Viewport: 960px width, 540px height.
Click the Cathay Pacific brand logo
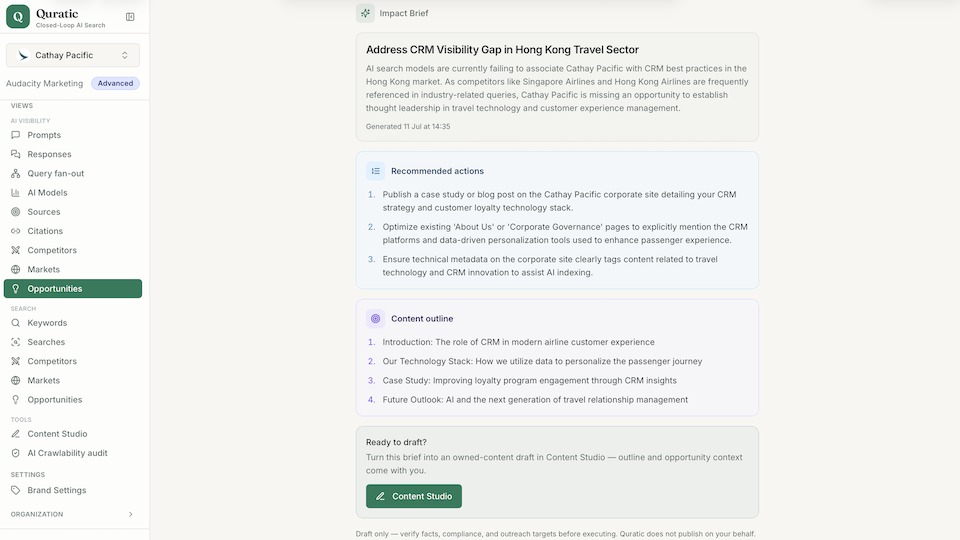point(23,55)
